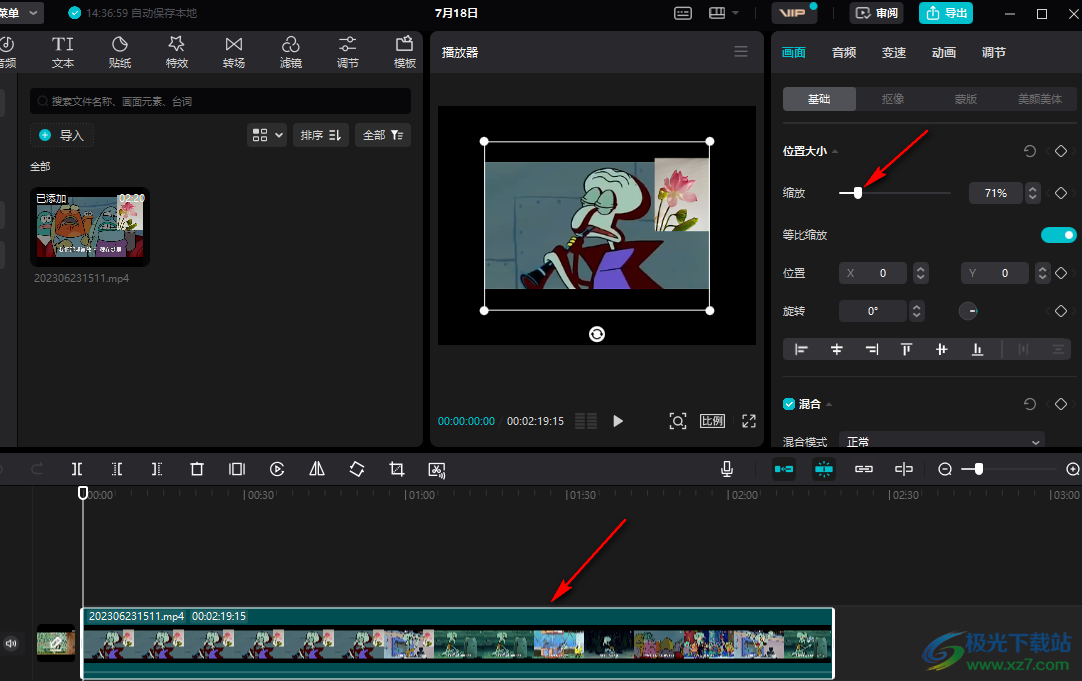Click the mirror flip tool icon

(317, 469)
